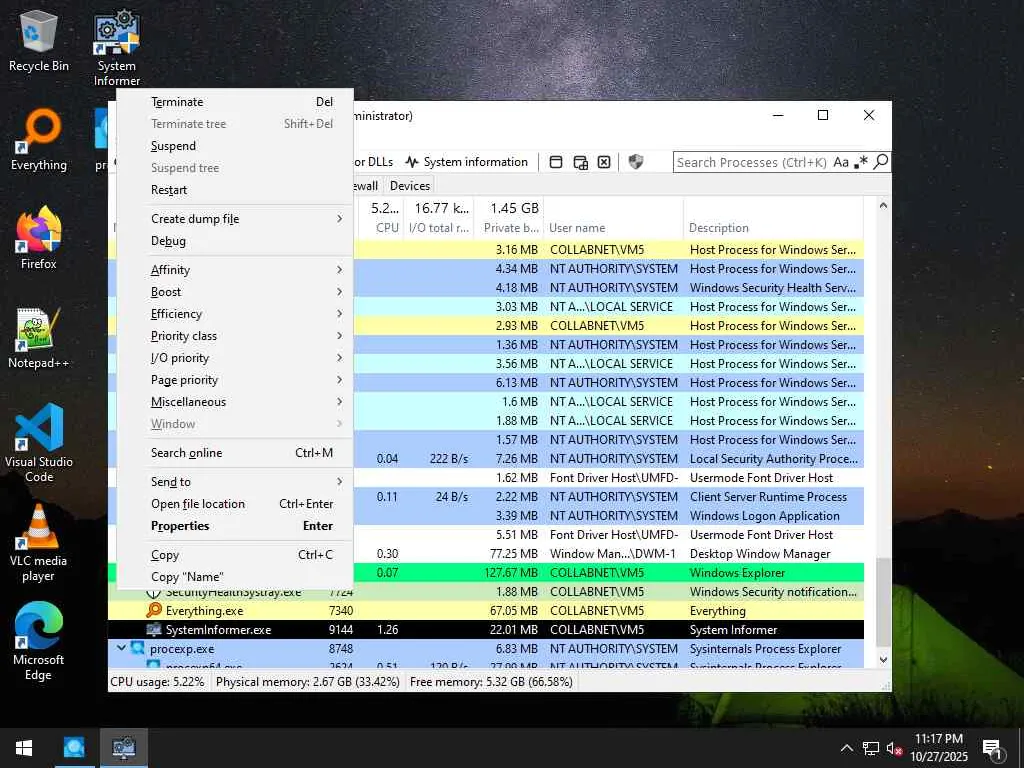Sort by the Private b... column header
This screenshot has width=1024, height=768.
point(509,217)
